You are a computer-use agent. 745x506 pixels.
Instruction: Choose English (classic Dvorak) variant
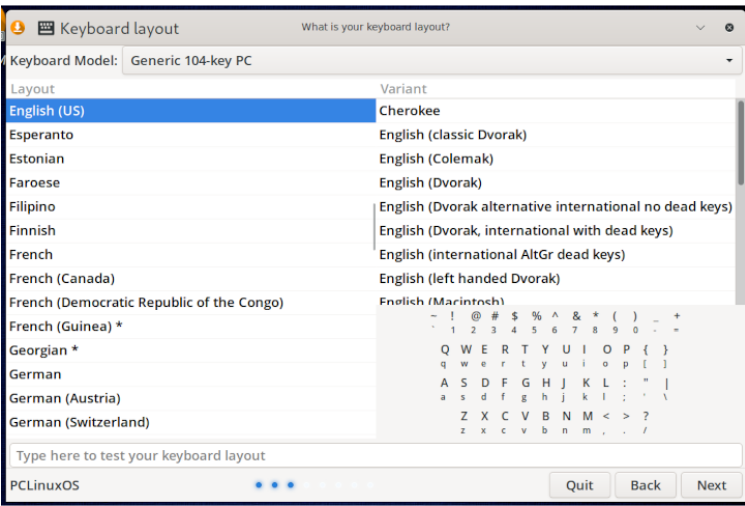555,134
